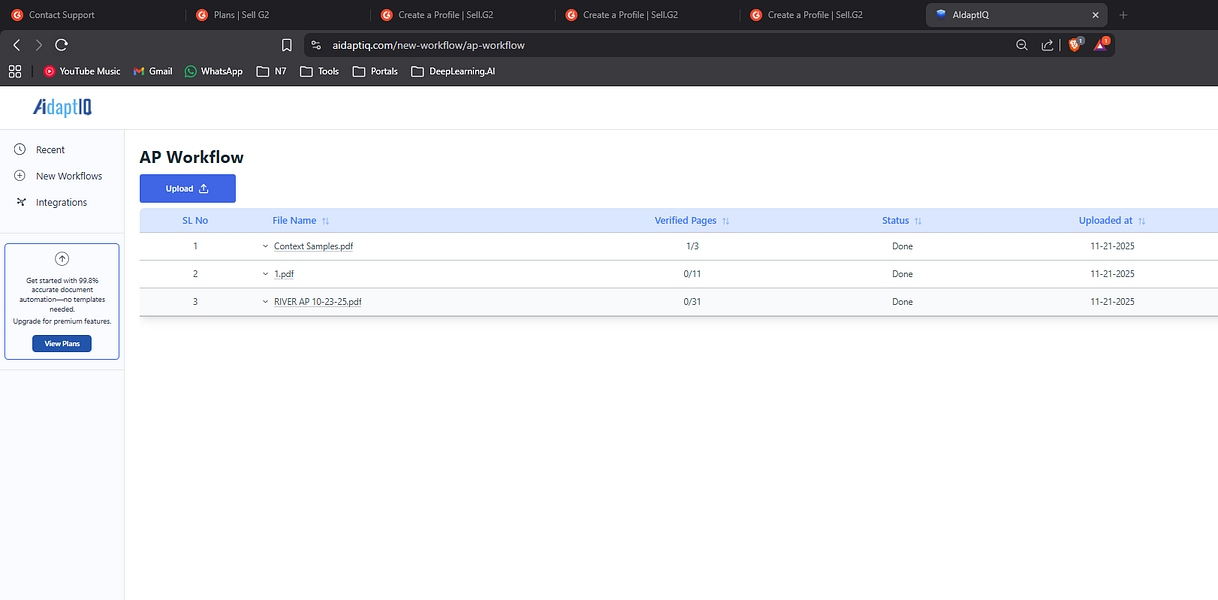Click the Integrations icon in the sidebar
This screenshot has width=1218, height=600.
20,202
